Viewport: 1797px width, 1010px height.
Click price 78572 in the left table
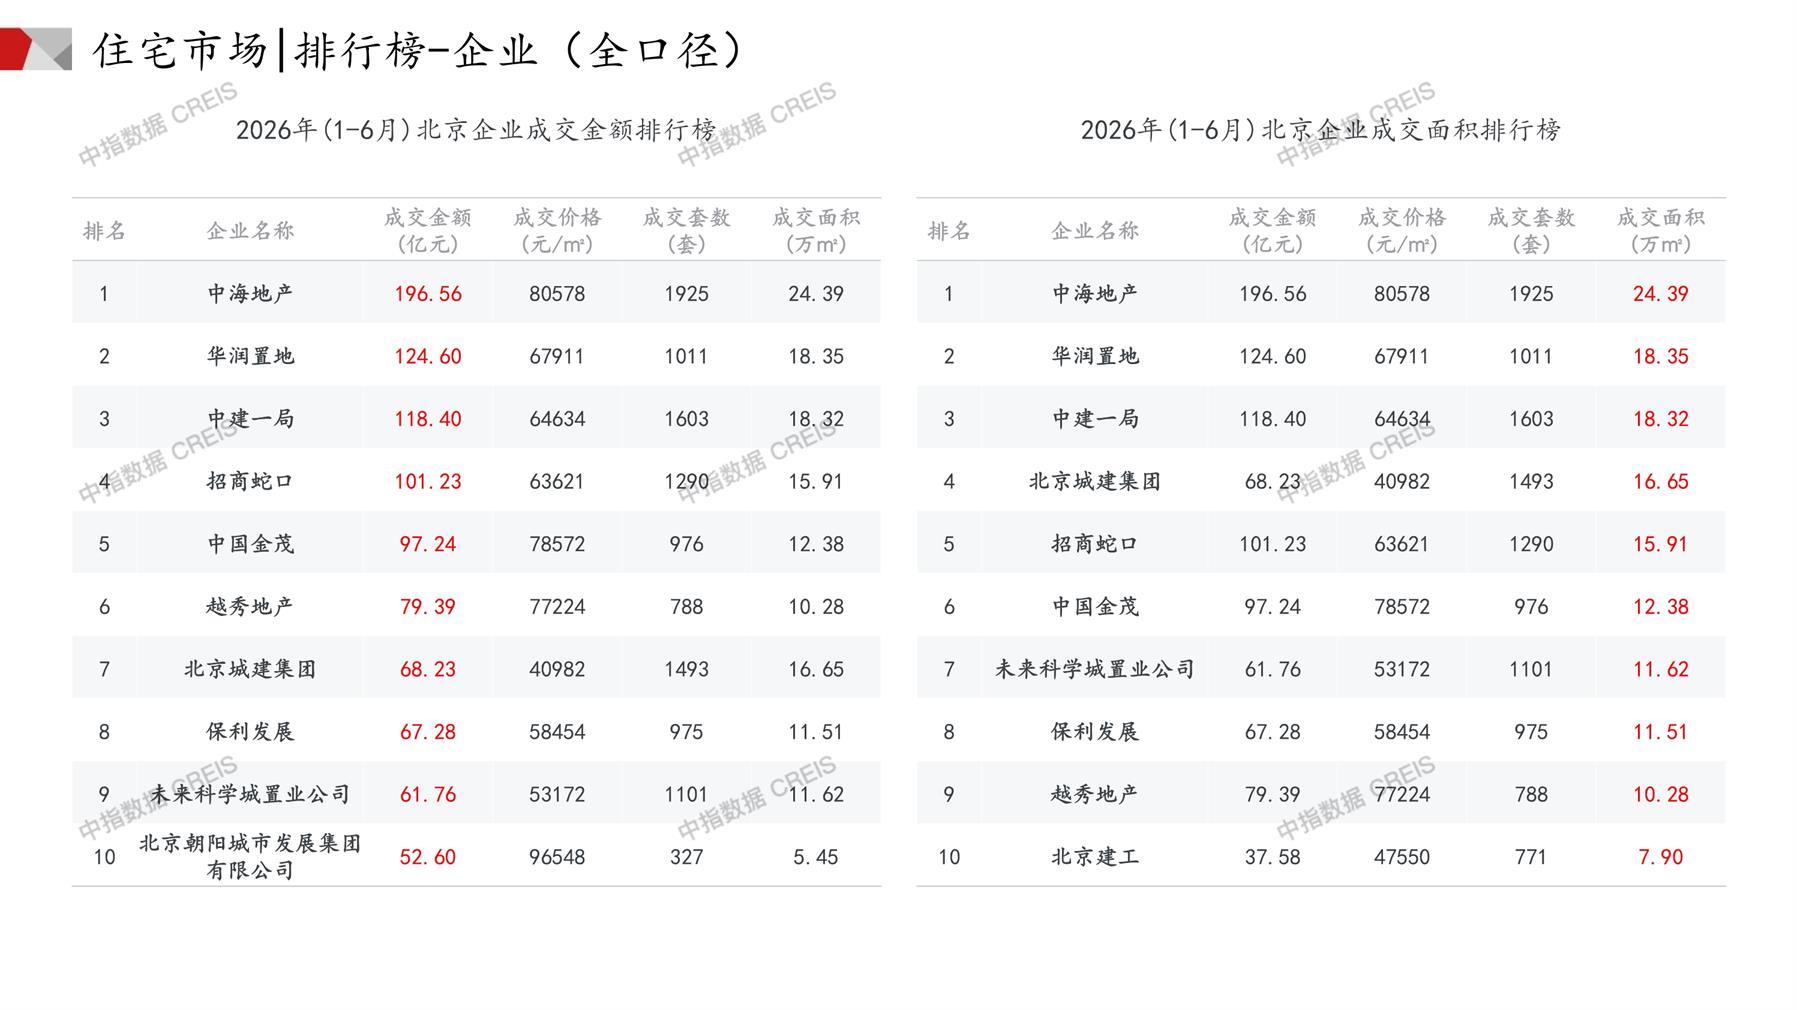(x=557, y=544)
